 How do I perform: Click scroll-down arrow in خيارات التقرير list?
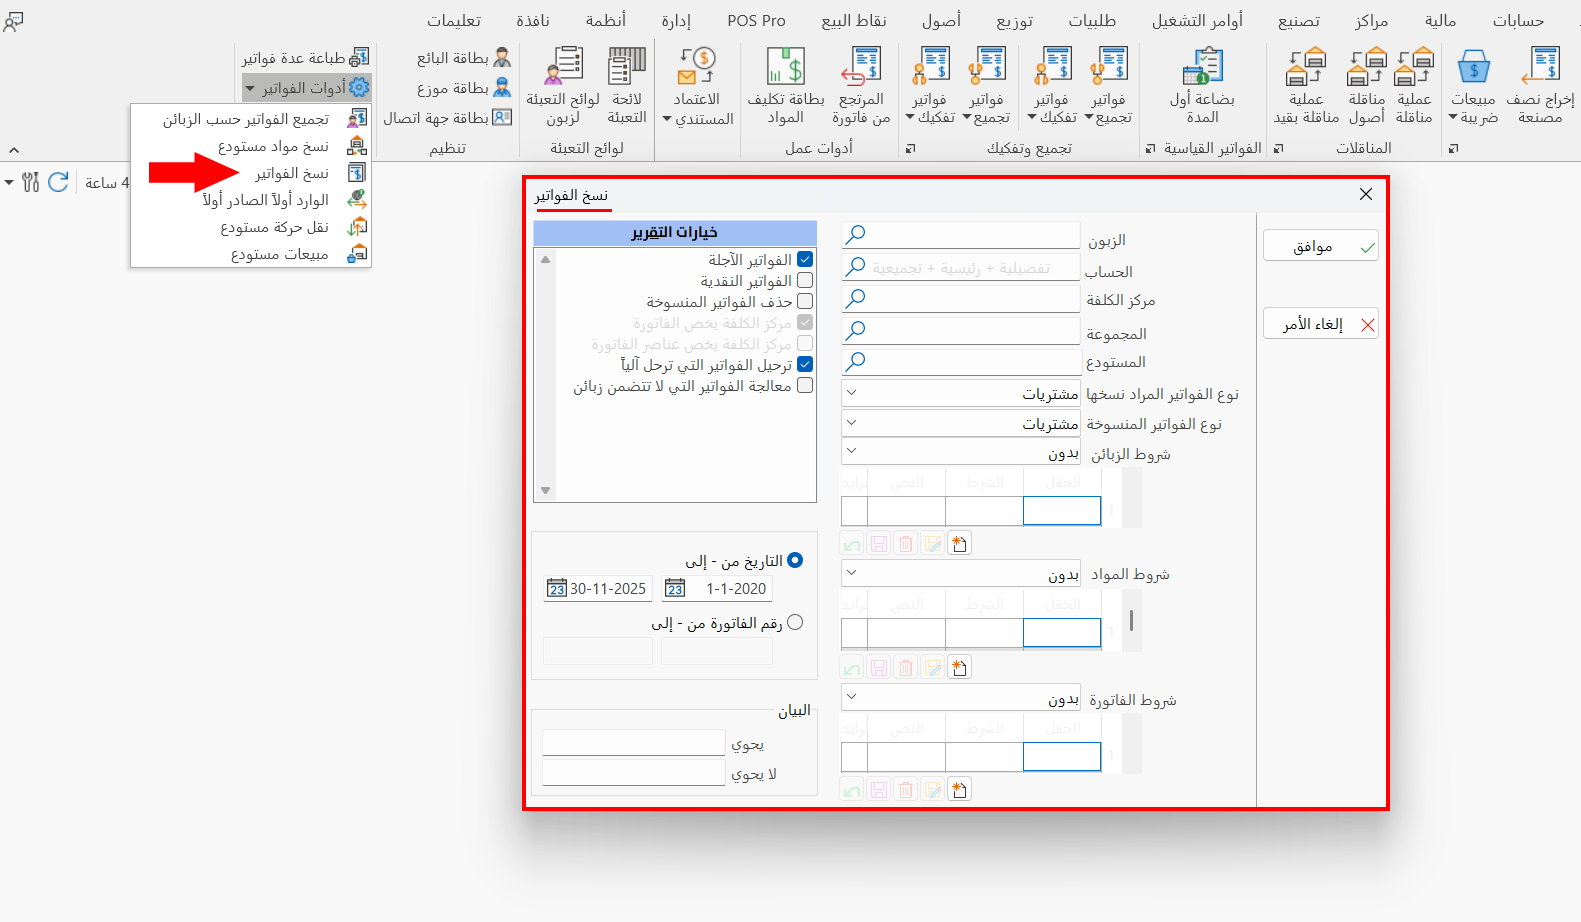tap(545, 491)
